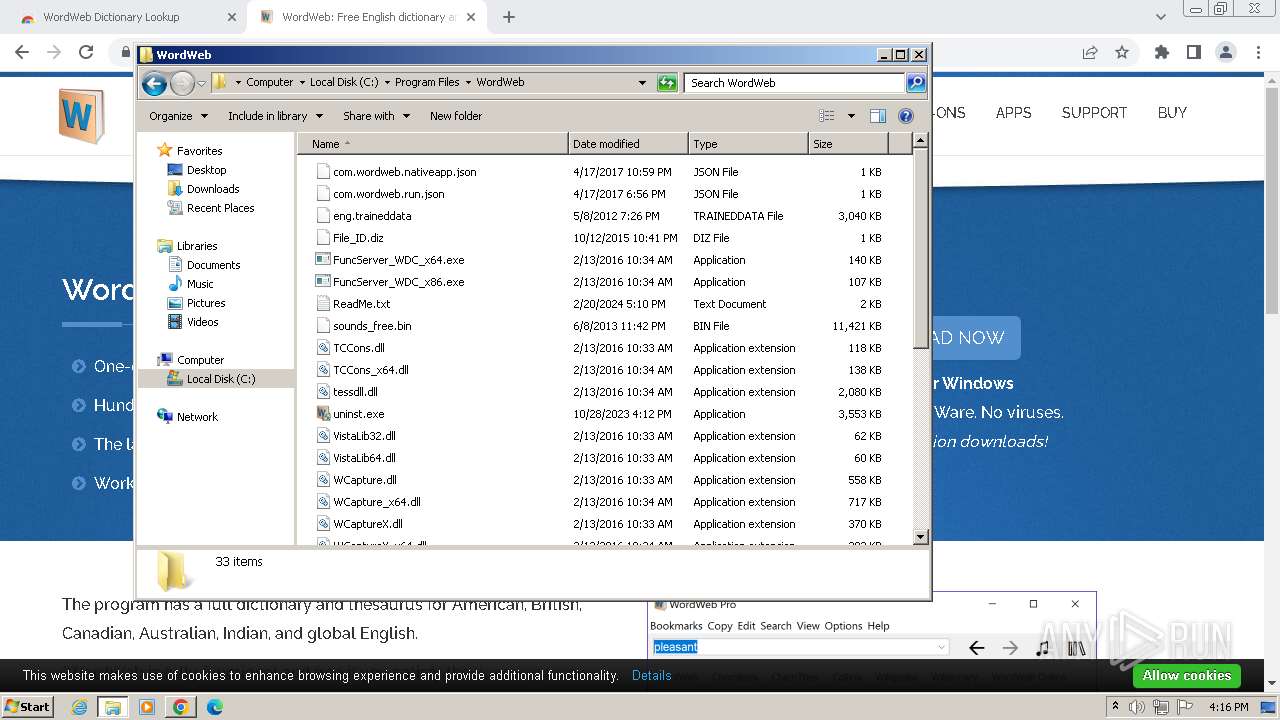This screenshot has height=720, width=1280.
Task: Open the cookie Details link
Action: click(x=652, y=676)
